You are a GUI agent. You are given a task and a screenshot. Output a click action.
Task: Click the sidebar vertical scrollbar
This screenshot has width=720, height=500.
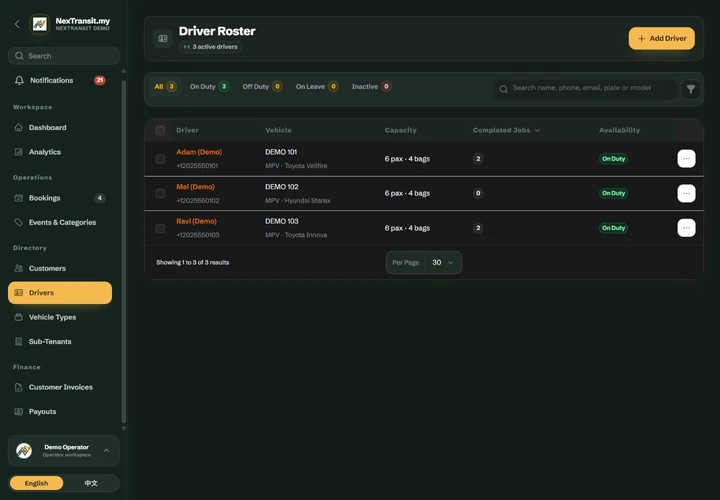pos(123,252)
